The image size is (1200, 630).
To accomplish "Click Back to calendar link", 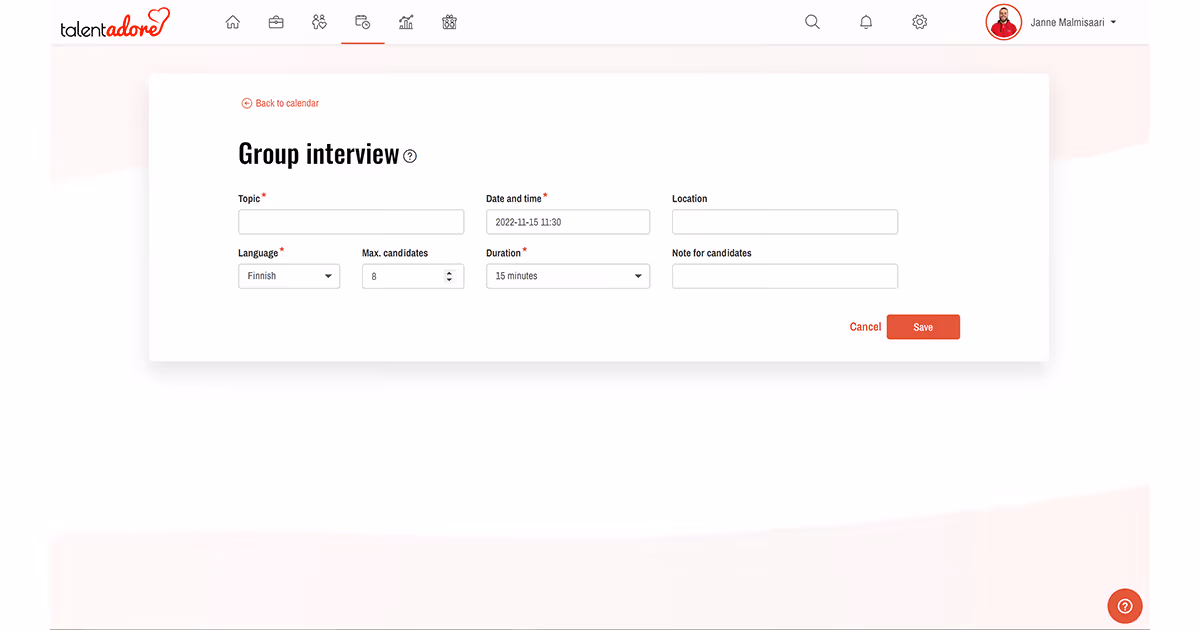I will coord(280,103).
